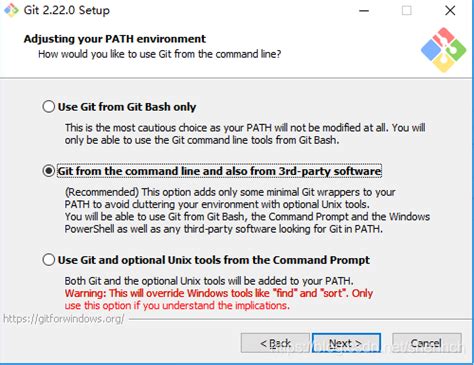Cancel the Git installation
This screenshot has width=474, height=365.
(427, 343)
